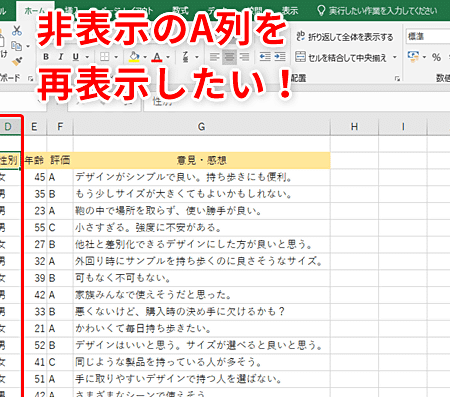
Task: Open the 配置 group dialog launcher
Action: click(397, 79)
